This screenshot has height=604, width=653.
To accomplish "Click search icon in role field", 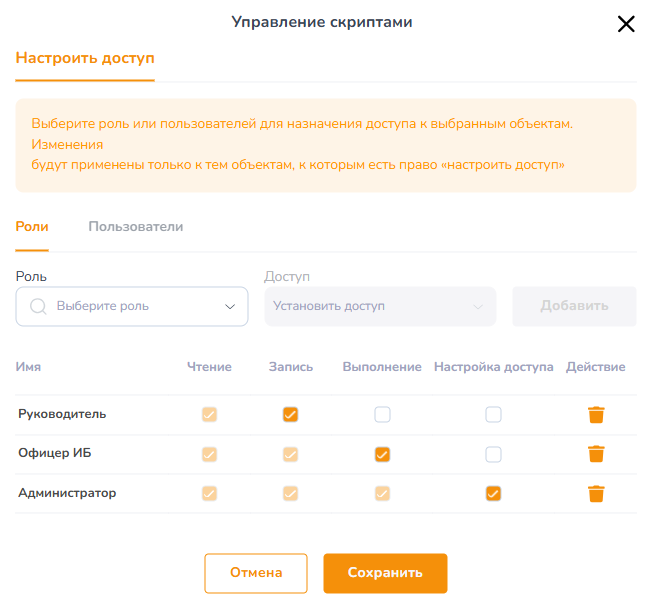I will click(x=38, y=307).
